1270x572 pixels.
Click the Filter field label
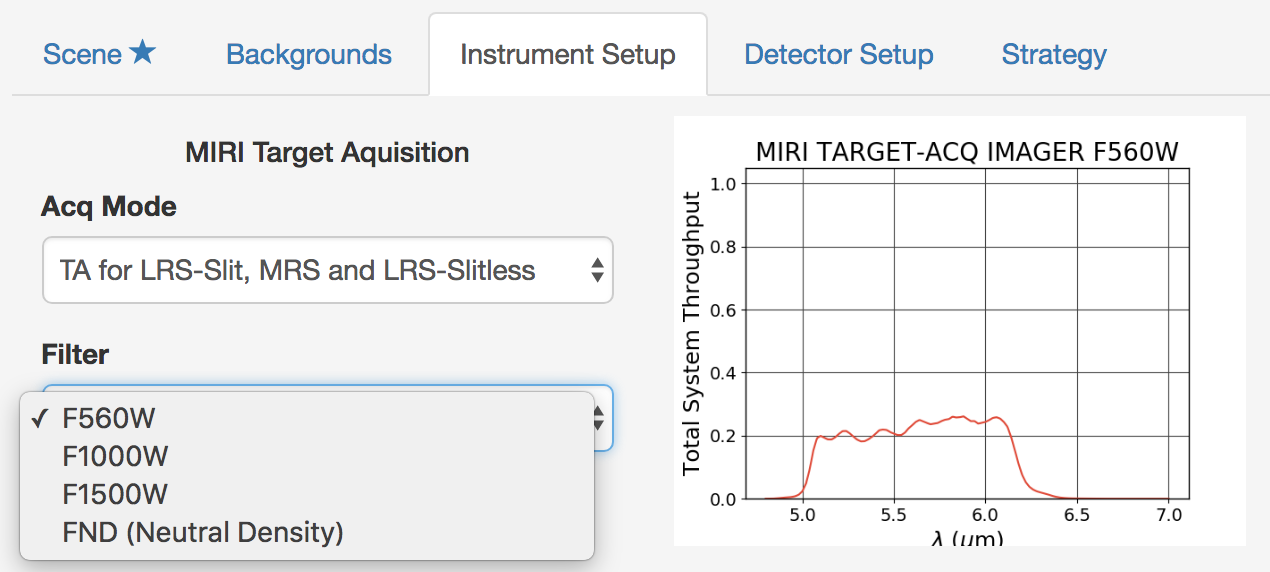75,354
